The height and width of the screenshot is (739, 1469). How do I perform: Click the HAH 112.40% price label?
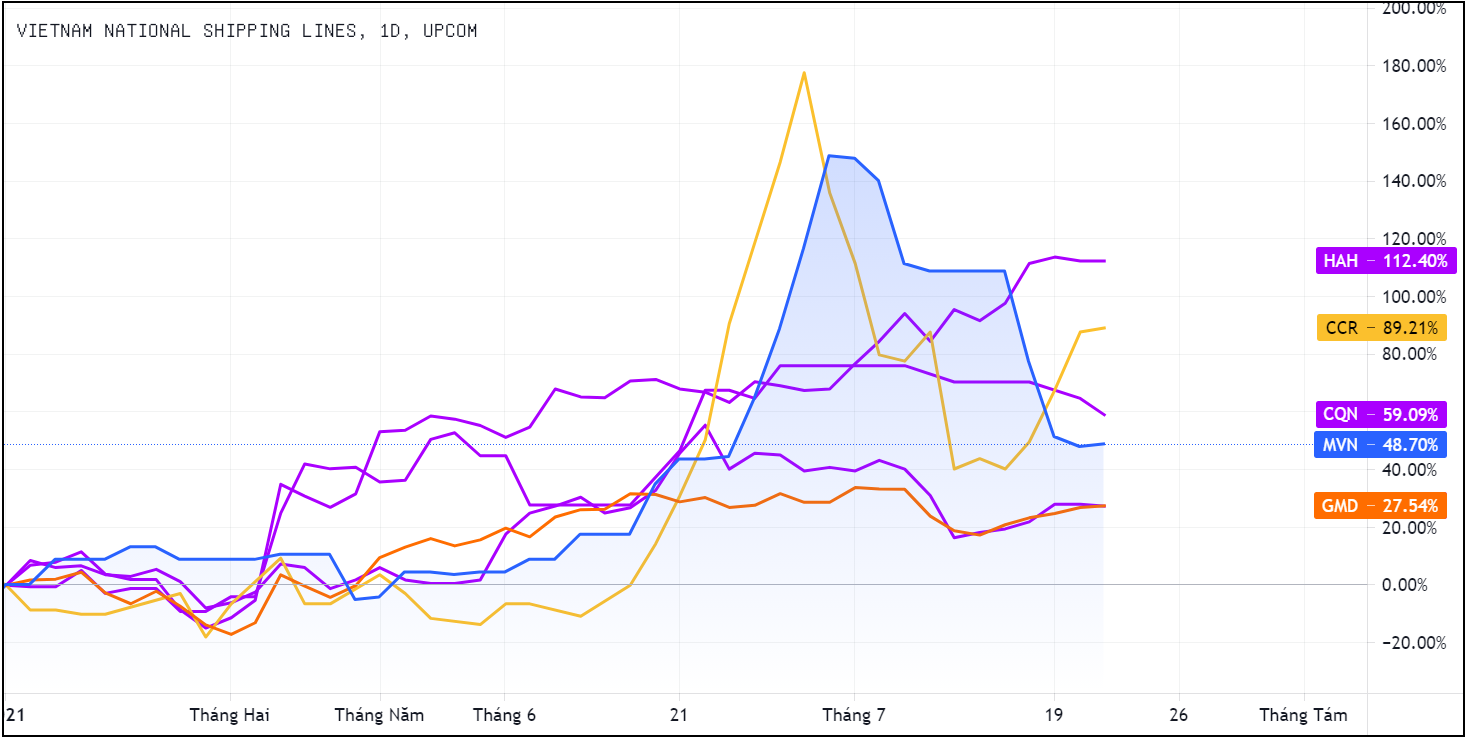tap(1381, 261)
